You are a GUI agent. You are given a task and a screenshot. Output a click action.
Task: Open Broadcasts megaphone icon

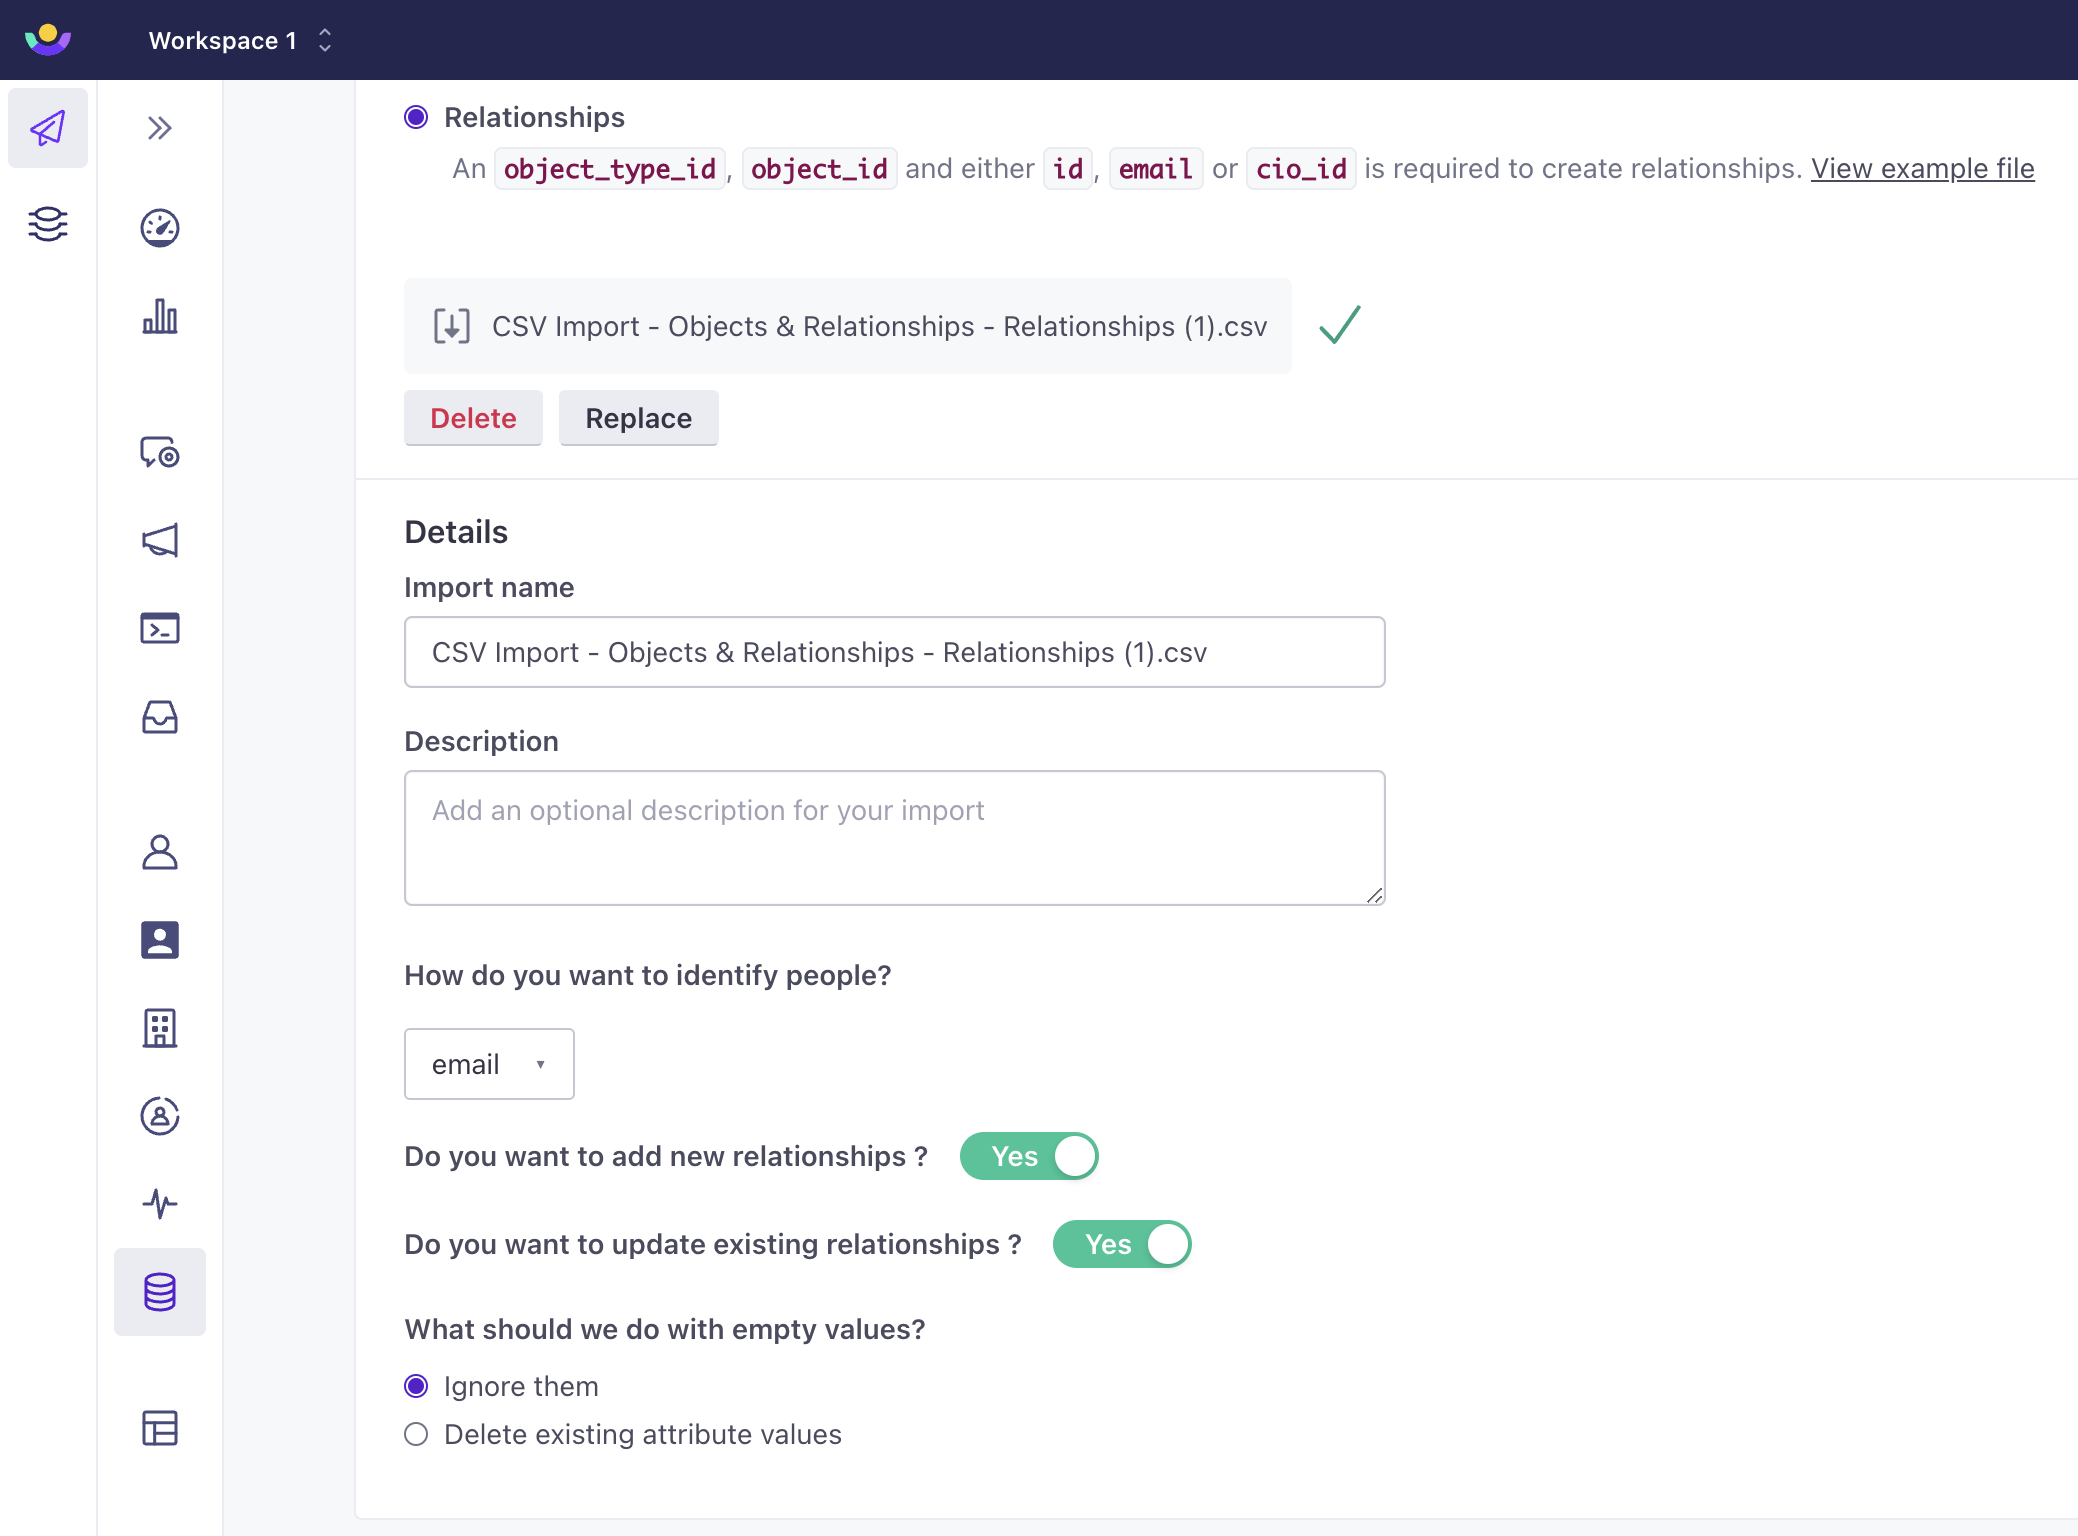click(x=160, y=541)
